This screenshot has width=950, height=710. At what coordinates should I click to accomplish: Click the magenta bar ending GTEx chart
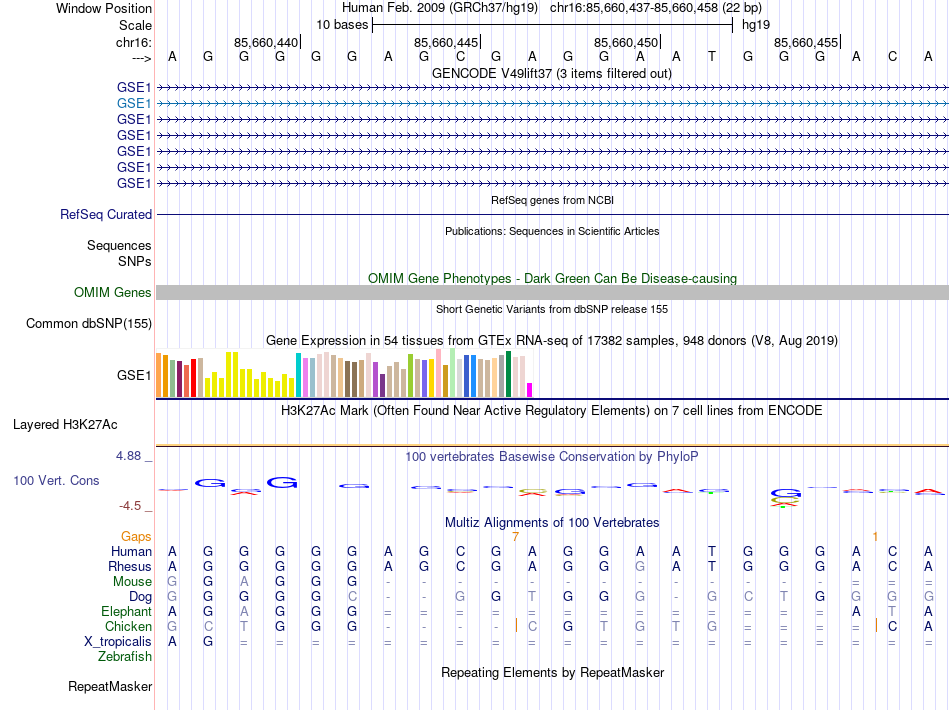530,390
